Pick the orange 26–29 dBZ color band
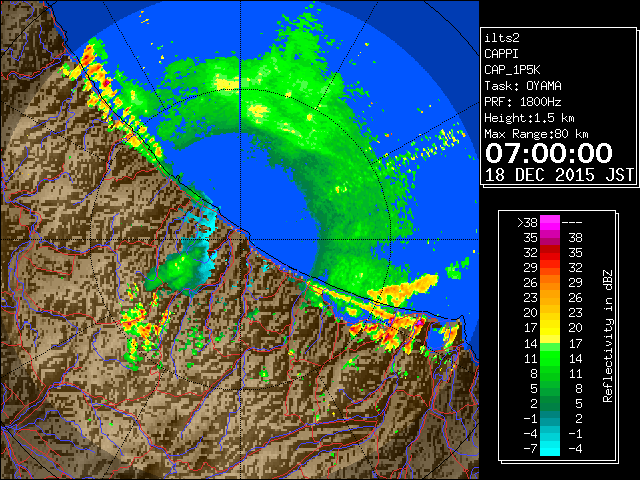 pos(550,283)
